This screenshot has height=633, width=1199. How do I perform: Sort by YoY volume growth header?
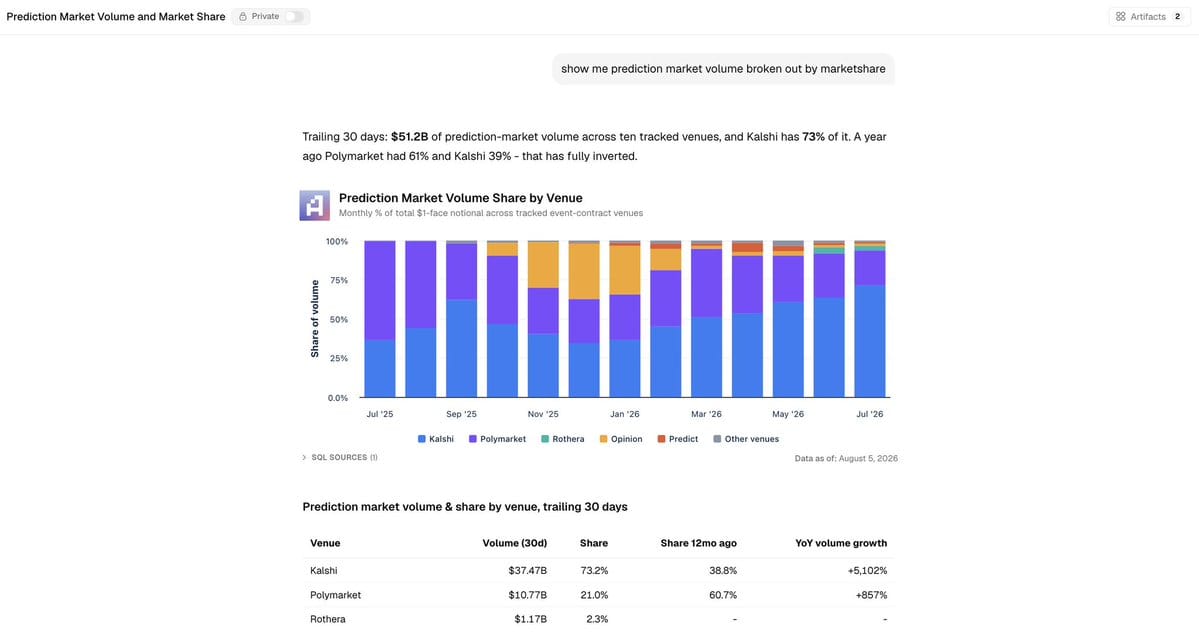(841, 543)
